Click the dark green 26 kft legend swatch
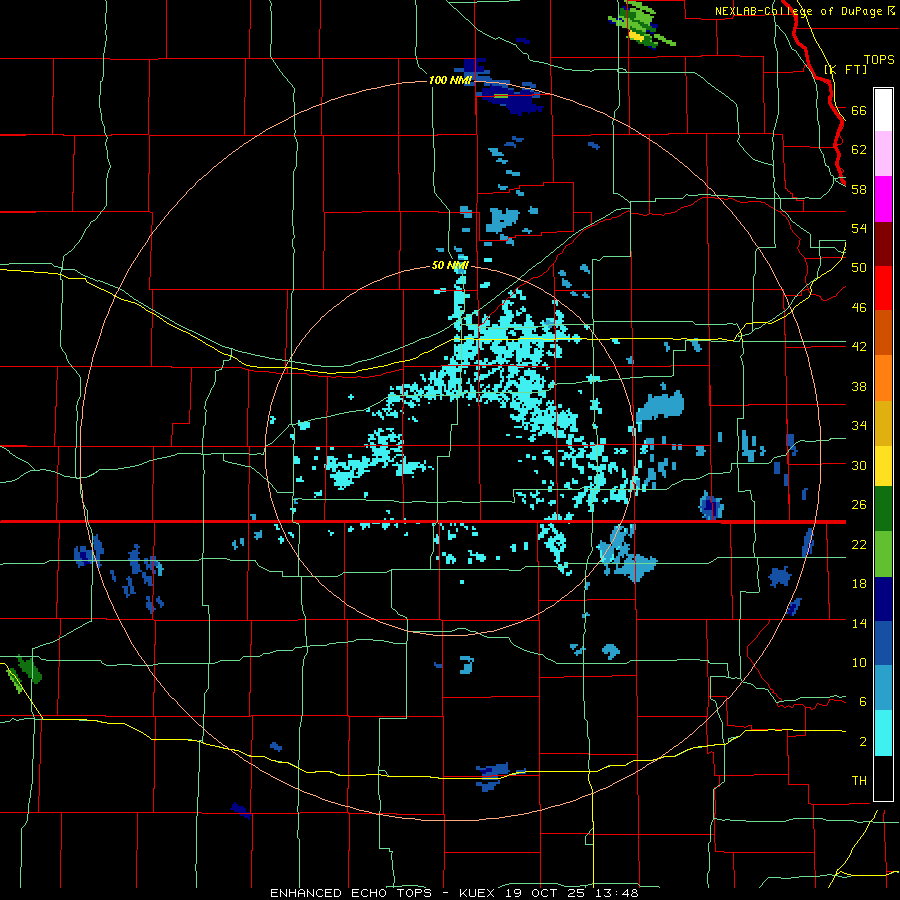900x900 pixels. [883, 509]
